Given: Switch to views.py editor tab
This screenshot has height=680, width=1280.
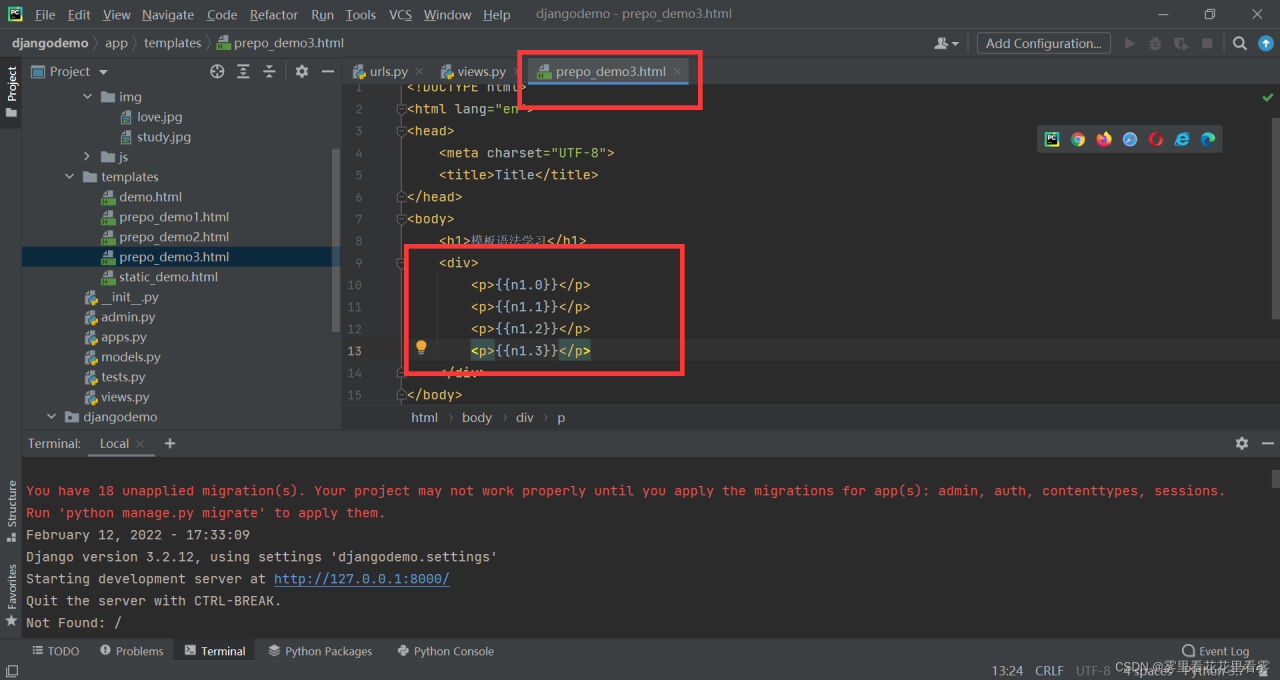Looking at the screenshot, I should [x=481, y=72].
